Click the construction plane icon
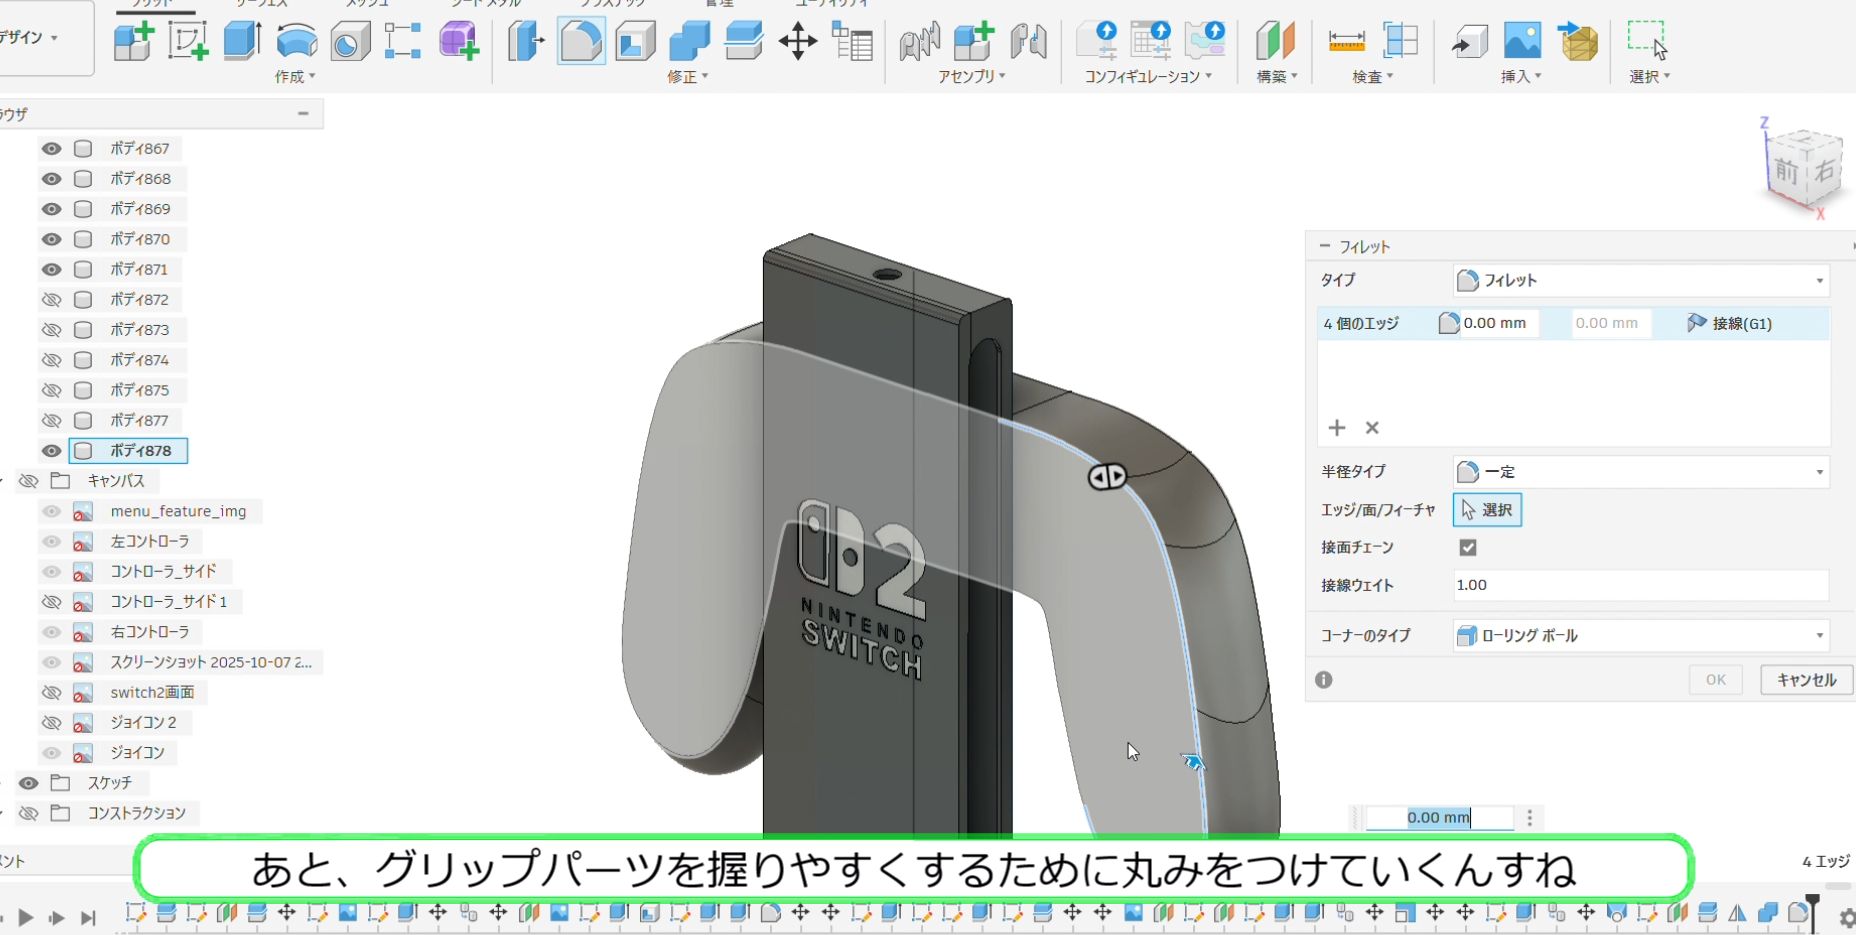 pyautogui.click(x=1275, y=41)
